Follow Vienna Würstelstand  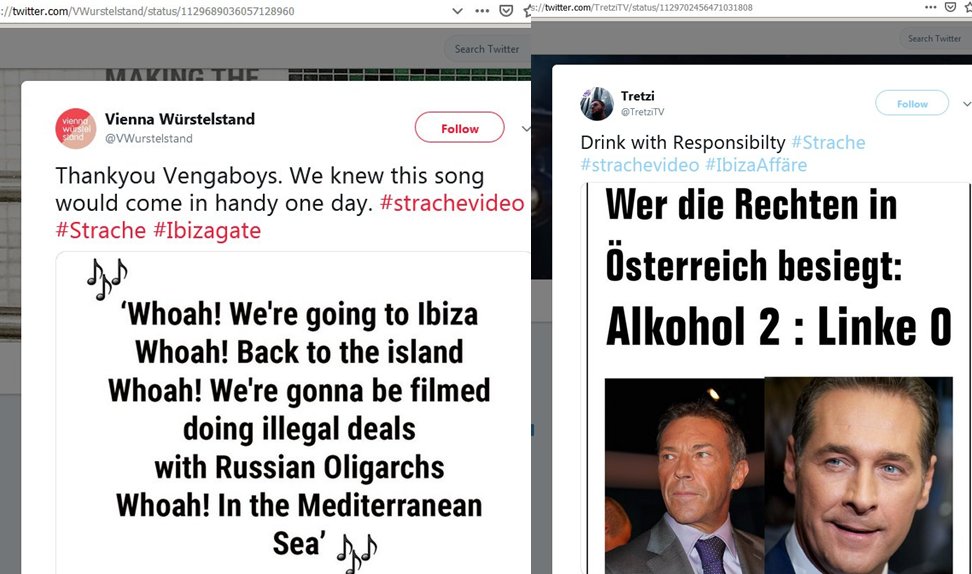[x=459, y=128]
